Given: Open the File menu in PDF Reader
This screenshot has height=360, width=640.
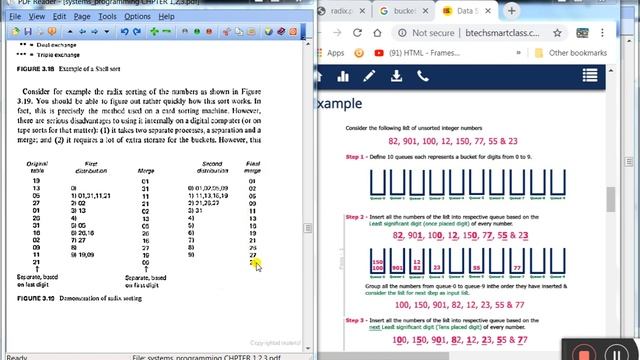Looking at the screenshot, I should (x=15, y=16).
